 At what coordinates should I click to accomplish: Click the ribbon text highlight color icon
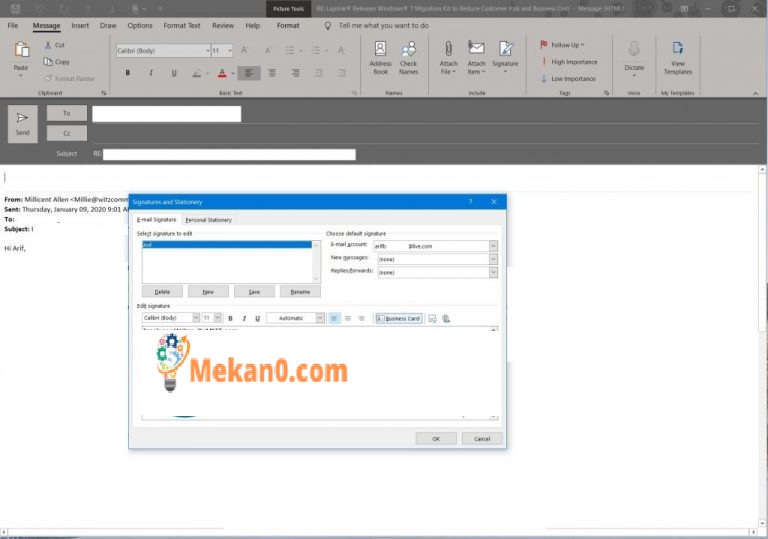point(196,73)
